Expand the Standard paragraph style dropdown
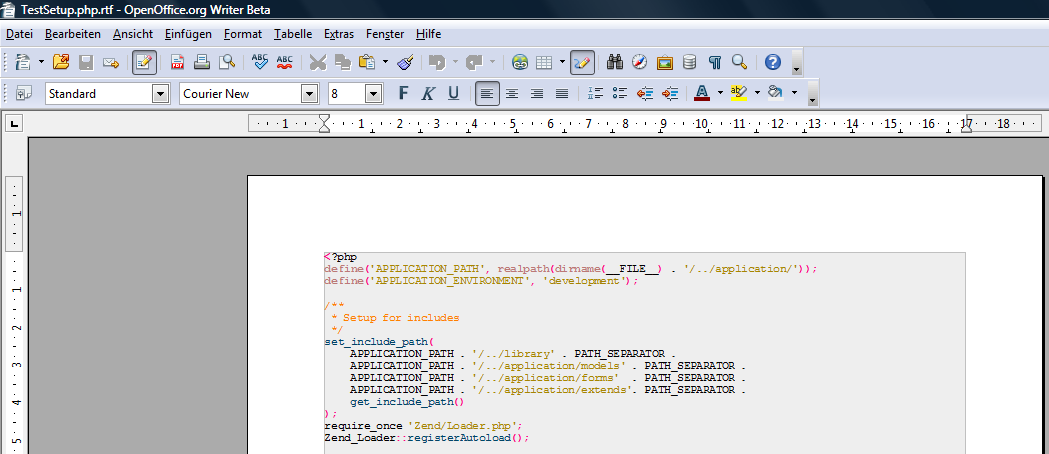1049x454 pixels. [x=160, y=94]
